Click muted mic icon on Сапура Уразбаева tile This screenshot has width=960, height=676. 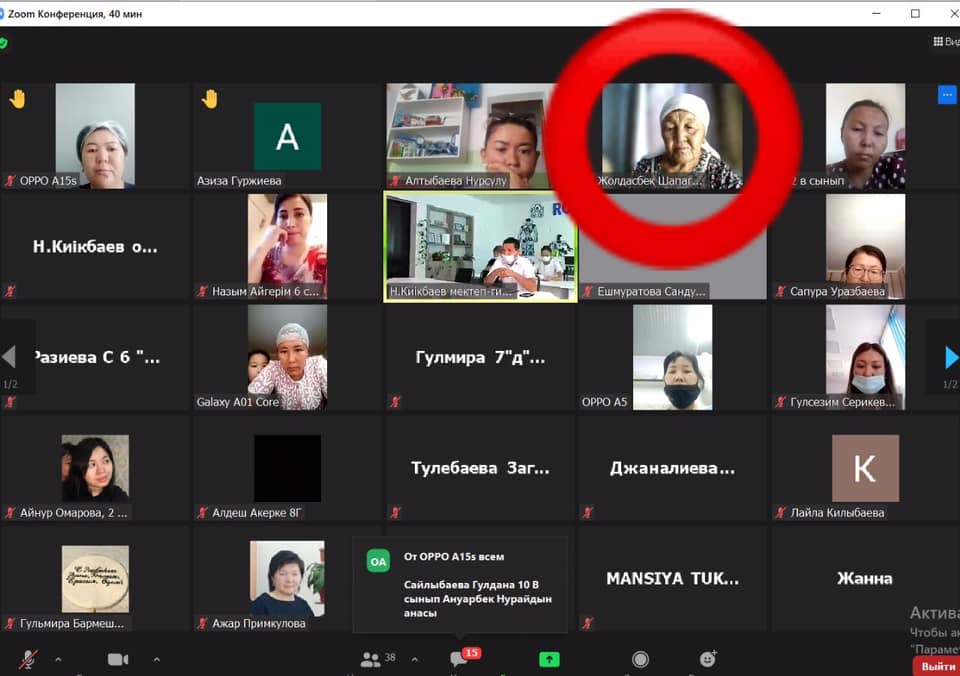point(780,291)
